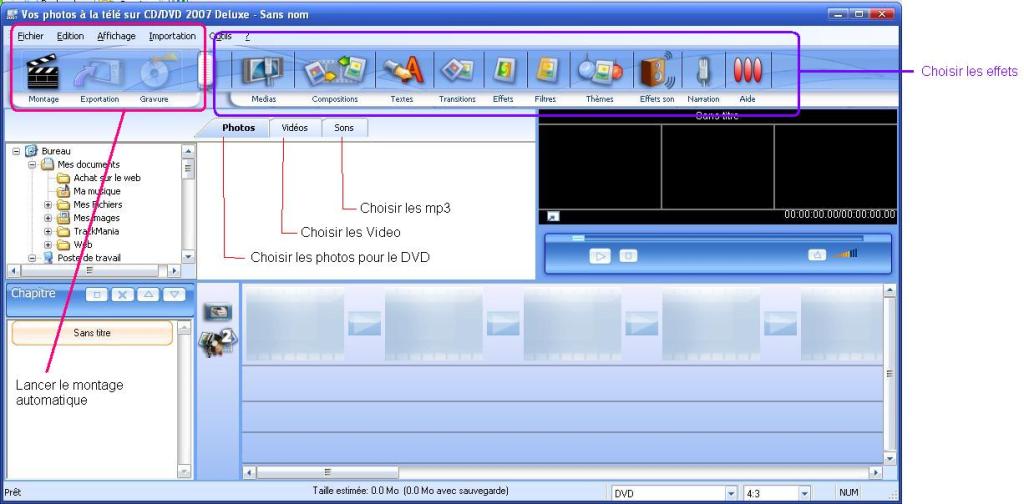Click the timeline scroll right arrow

(876, 472)
